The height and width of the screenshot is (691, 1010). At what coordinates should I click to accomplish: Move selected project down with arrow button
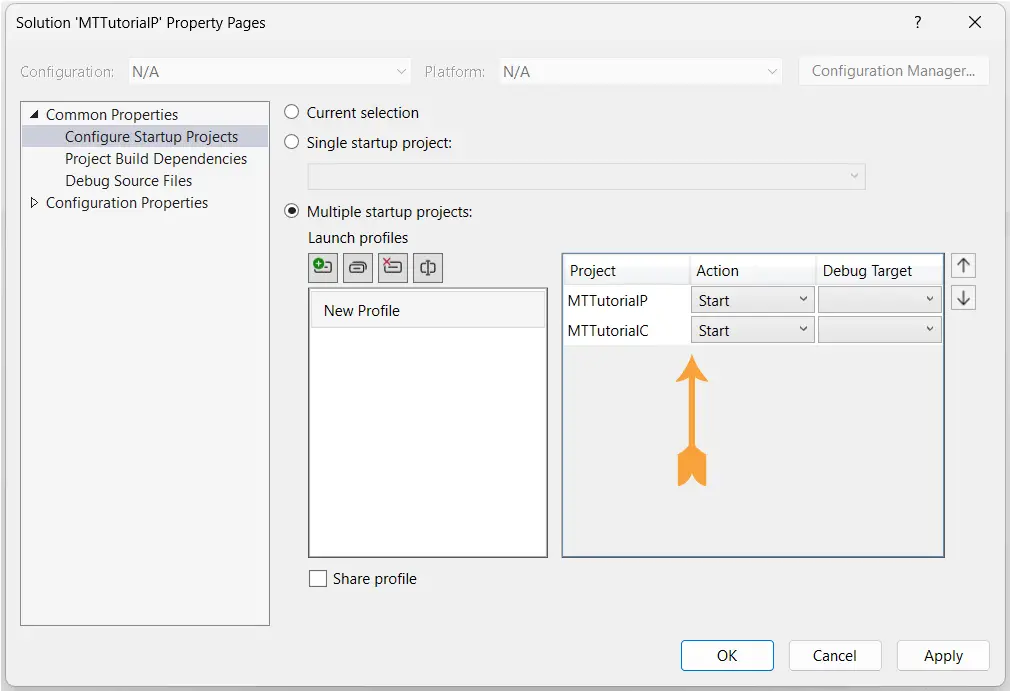point(963,298)
